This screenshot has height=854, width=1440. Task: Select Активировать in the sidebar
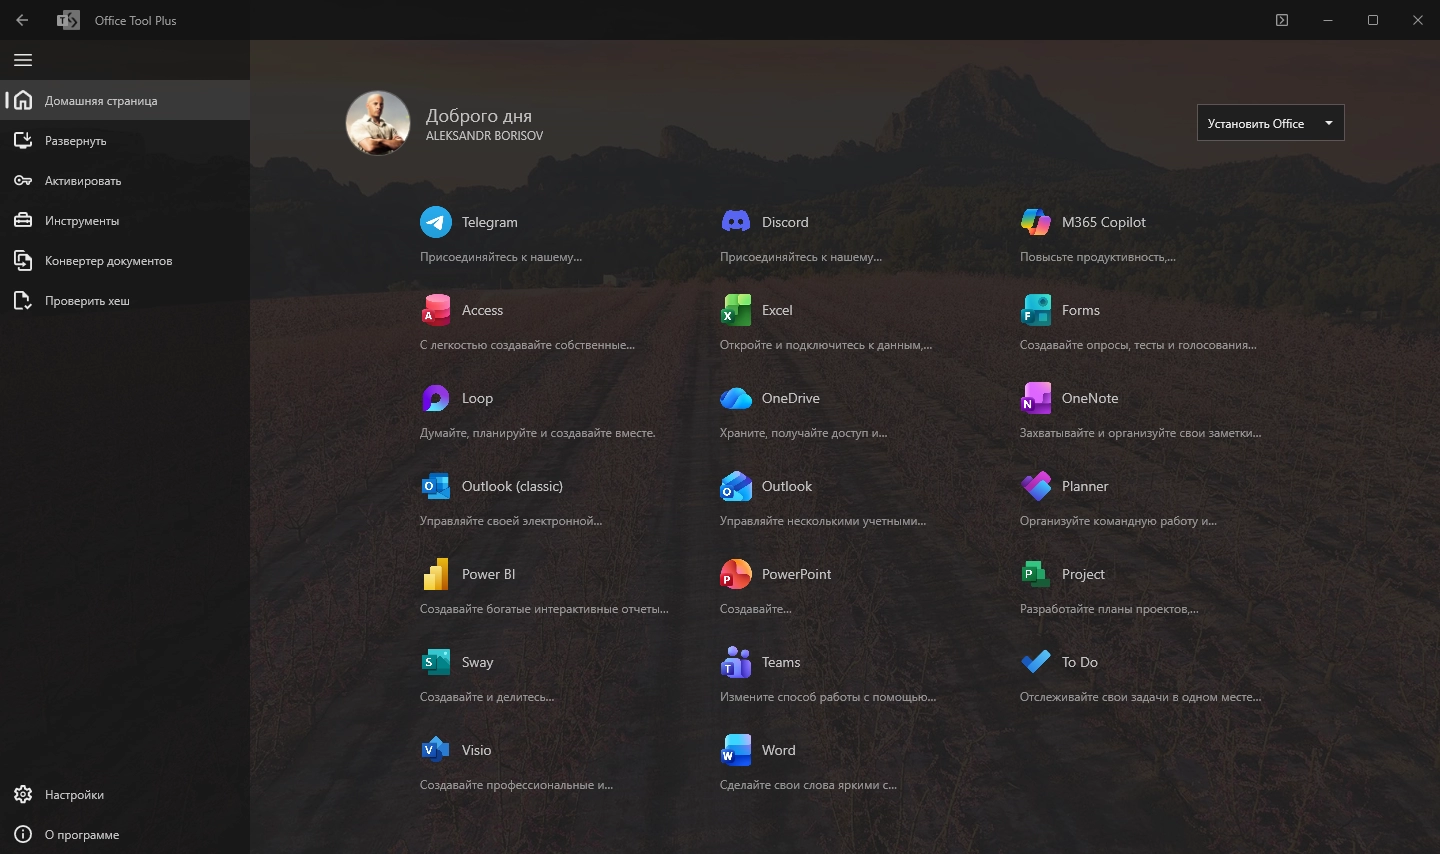[125, 180]
